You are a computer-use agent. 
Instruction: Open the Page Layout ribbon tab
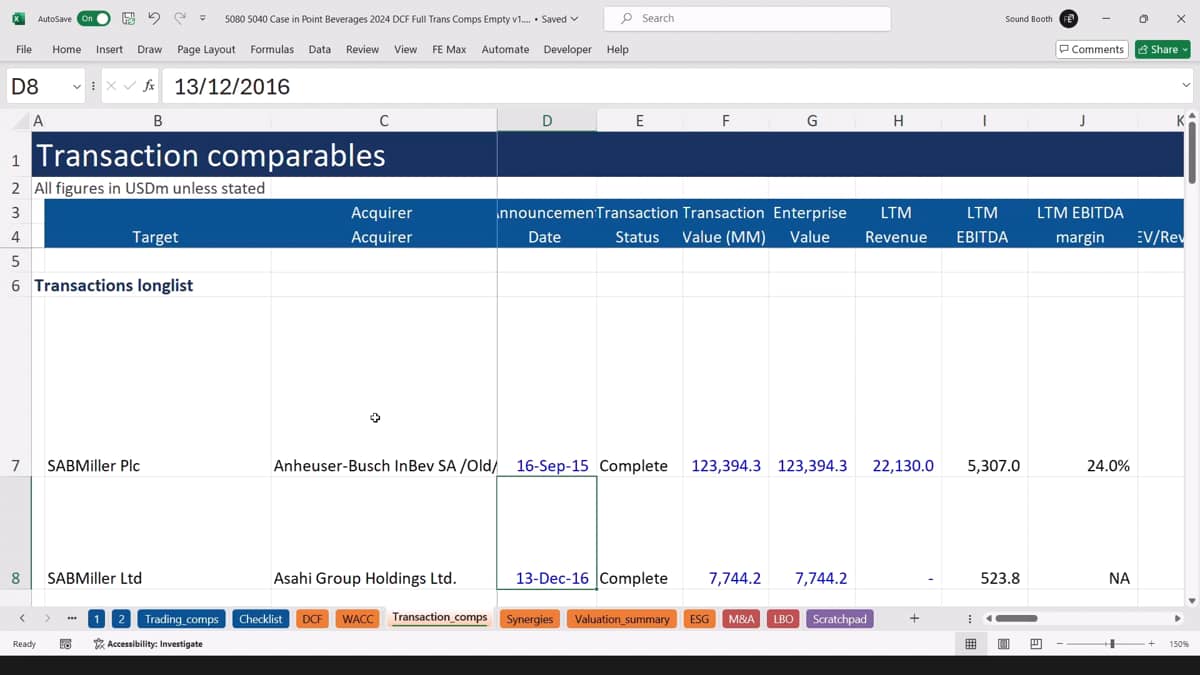(x=206, y=49)
